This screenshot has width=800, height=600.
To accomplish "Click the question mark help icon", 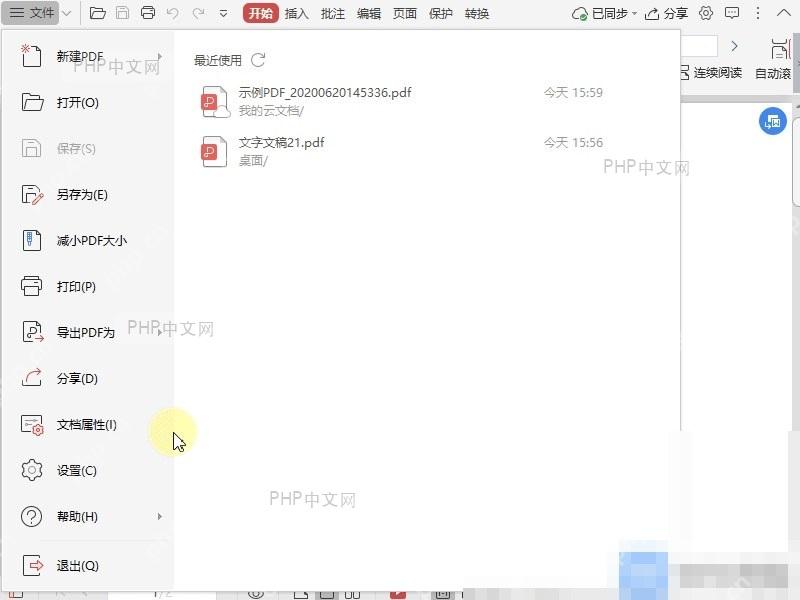I will pyautogui.click(x=32, y=516).
